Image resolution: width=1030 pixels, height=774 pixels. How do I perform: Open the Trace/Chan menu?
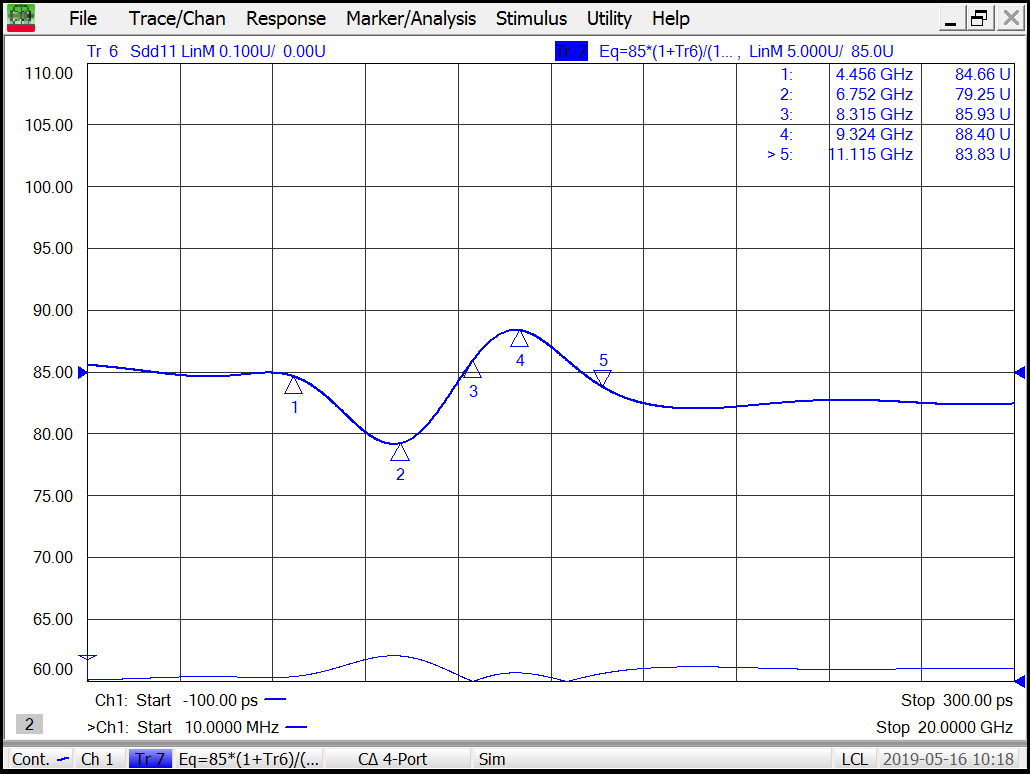point(177,19)
